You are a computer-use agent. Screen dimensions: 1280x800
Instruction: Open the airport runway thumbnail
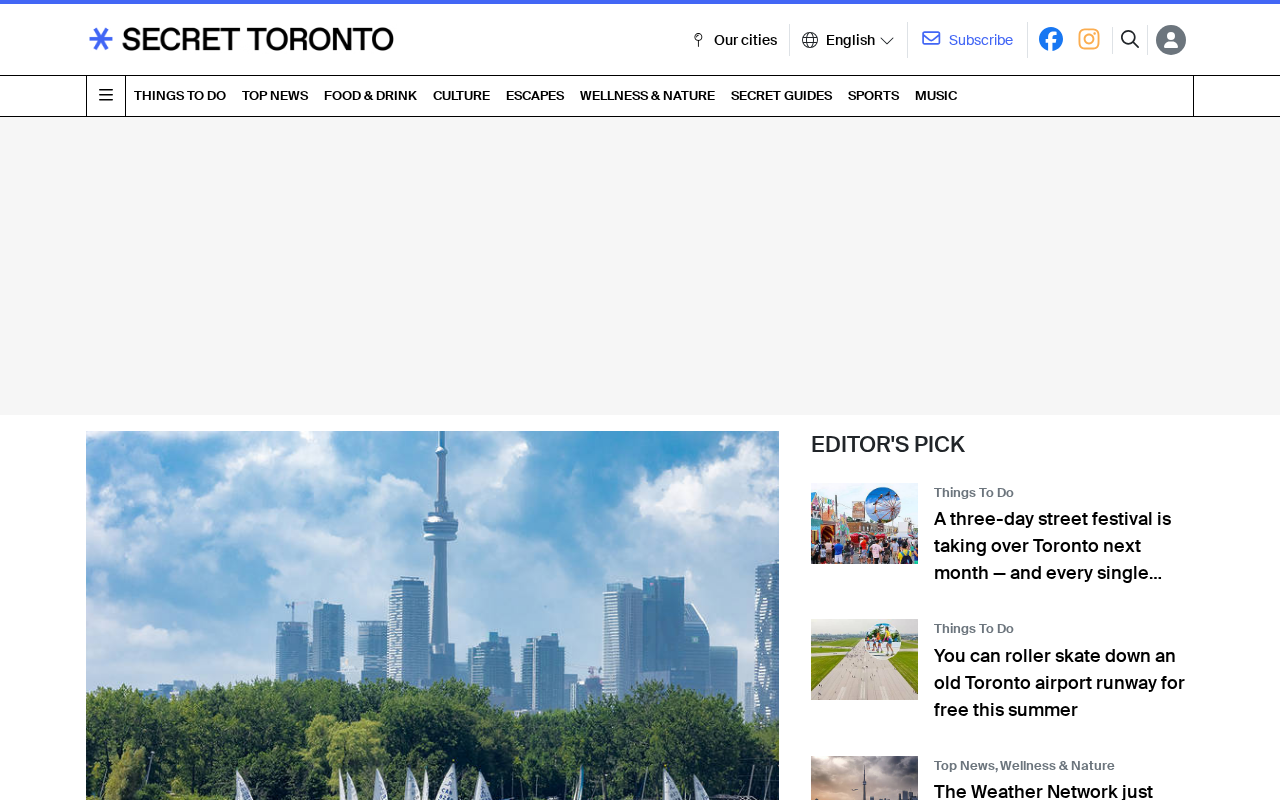pos(864,660)
